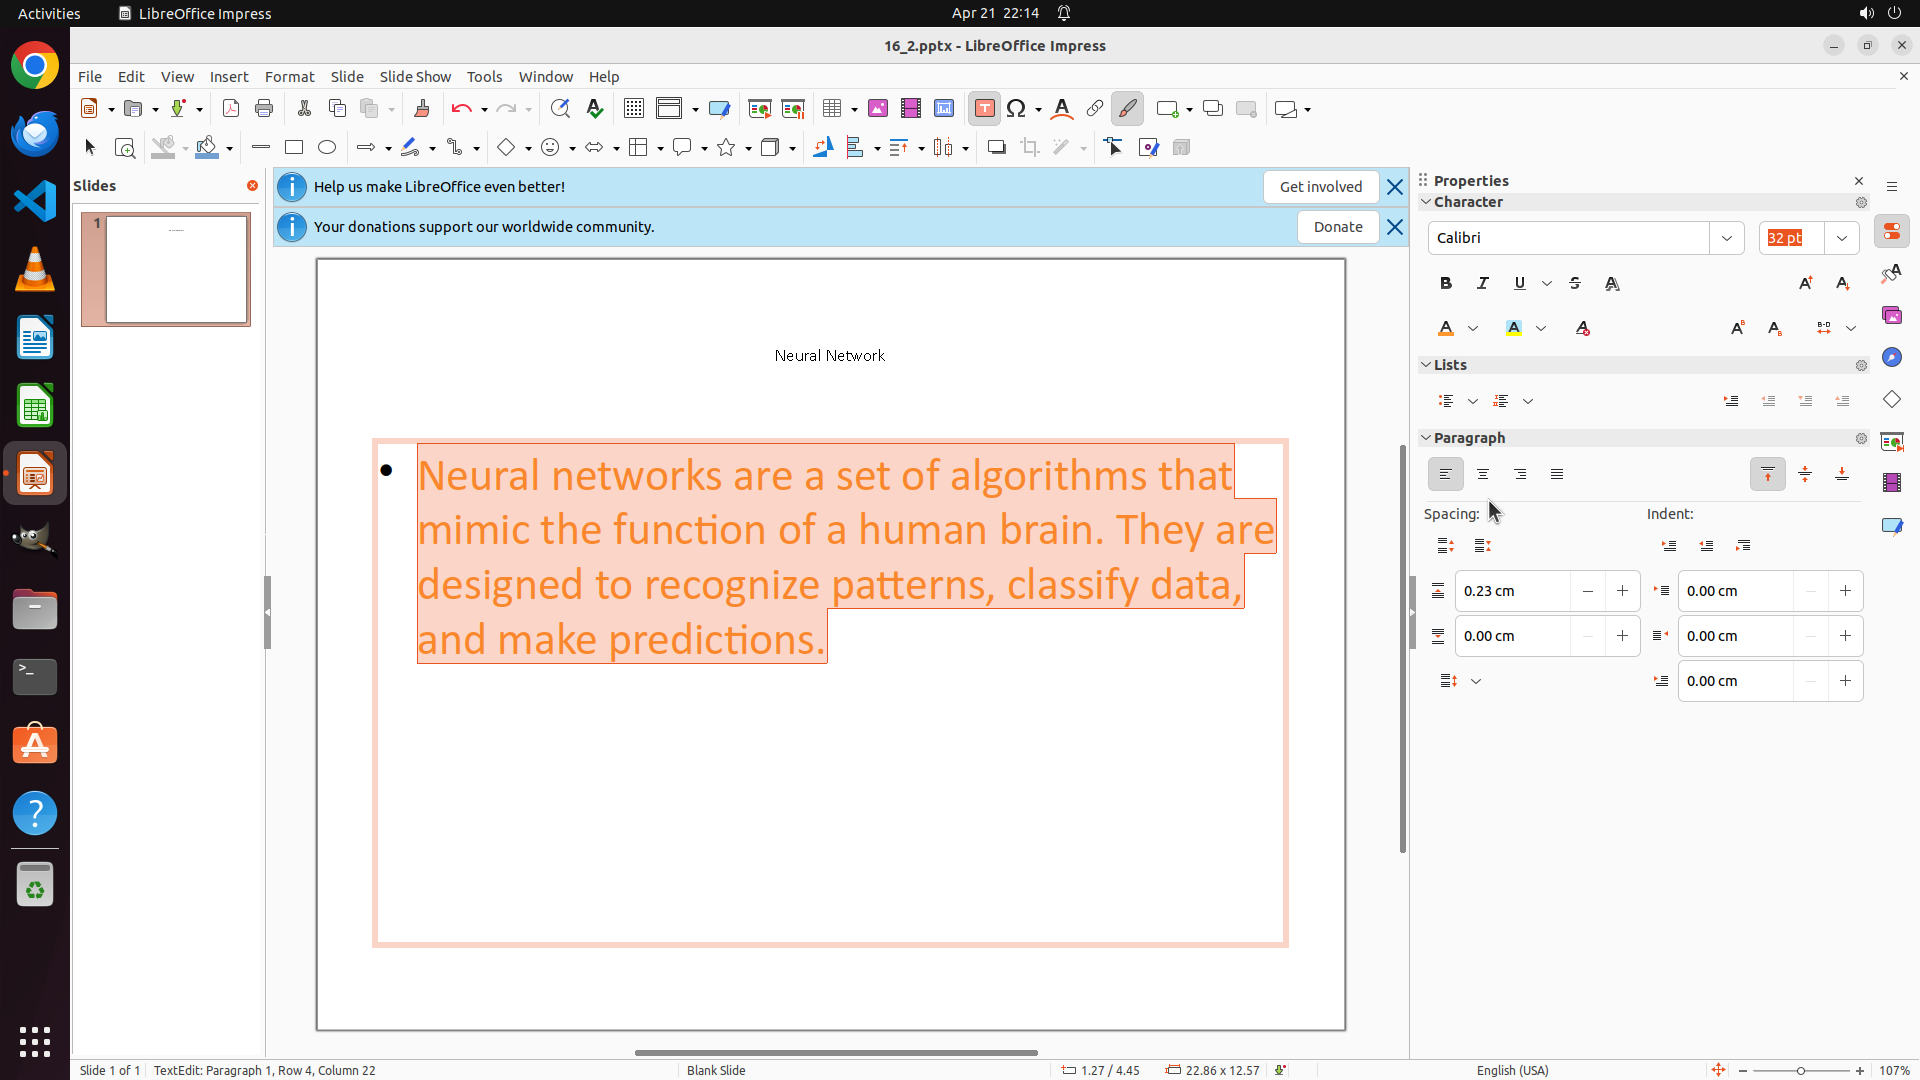
Task: Open the Slide Show menu
Action: [x=415, y=77]
